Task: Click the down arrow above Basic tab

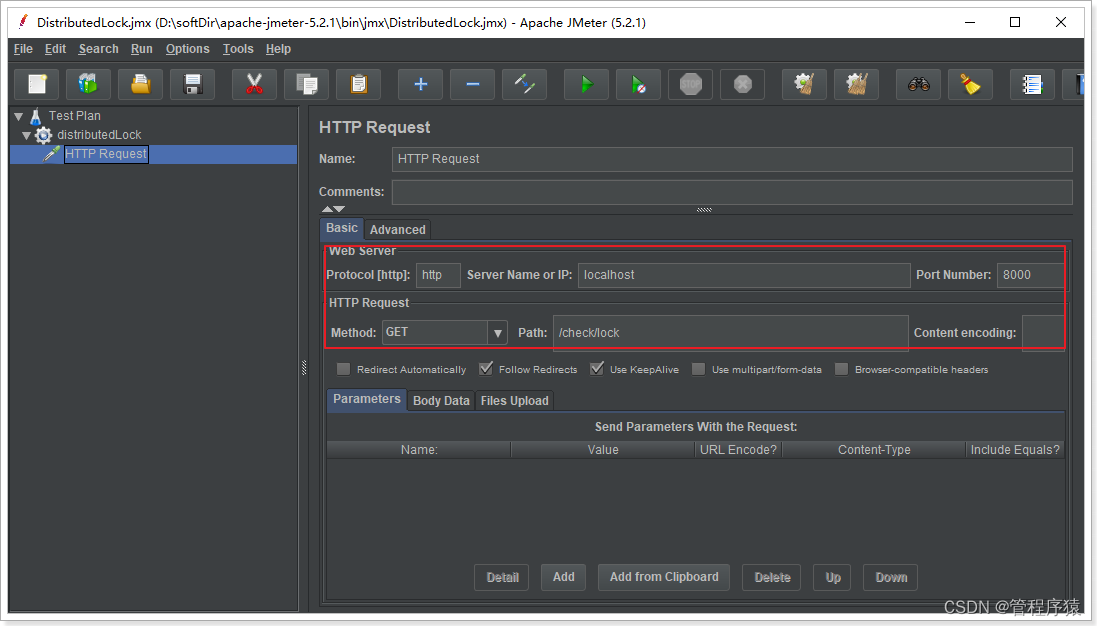Action: coord(339,209)
